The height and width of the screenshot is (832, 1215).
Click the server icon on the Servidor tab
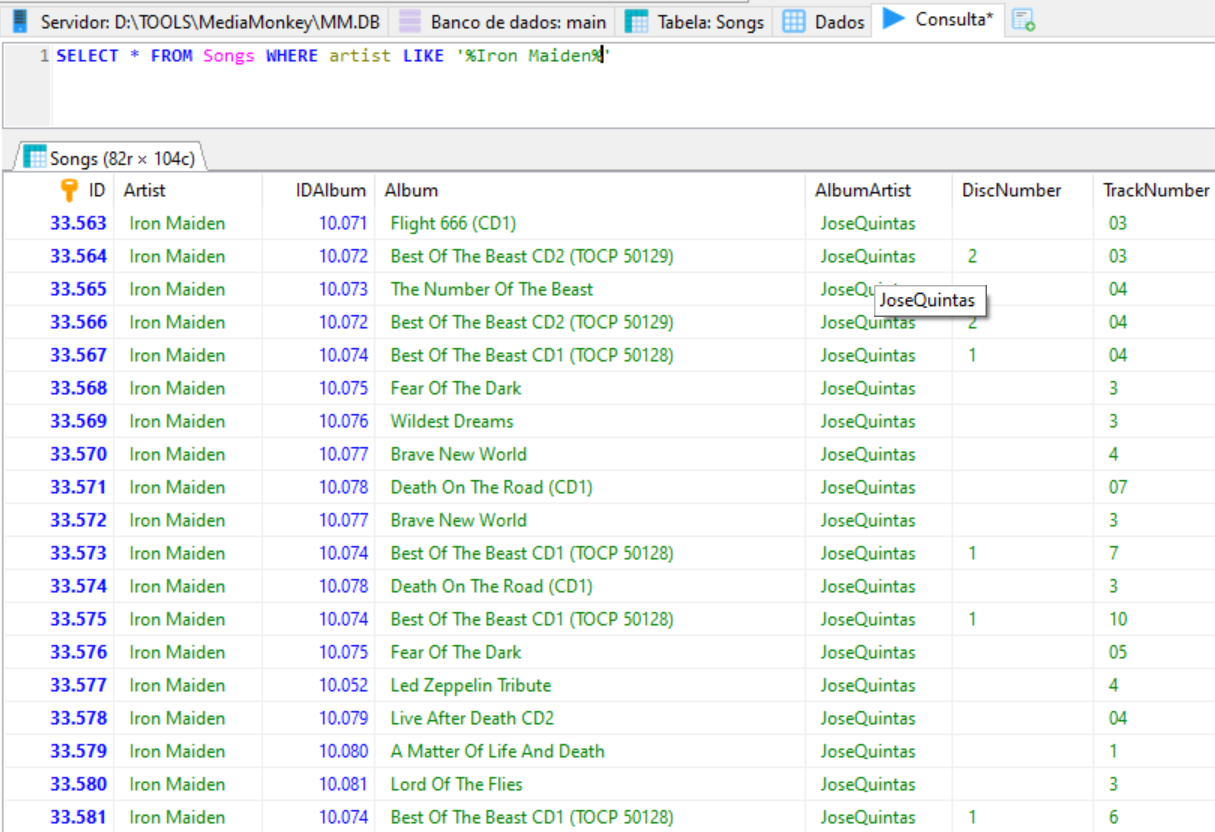[20, 21]
